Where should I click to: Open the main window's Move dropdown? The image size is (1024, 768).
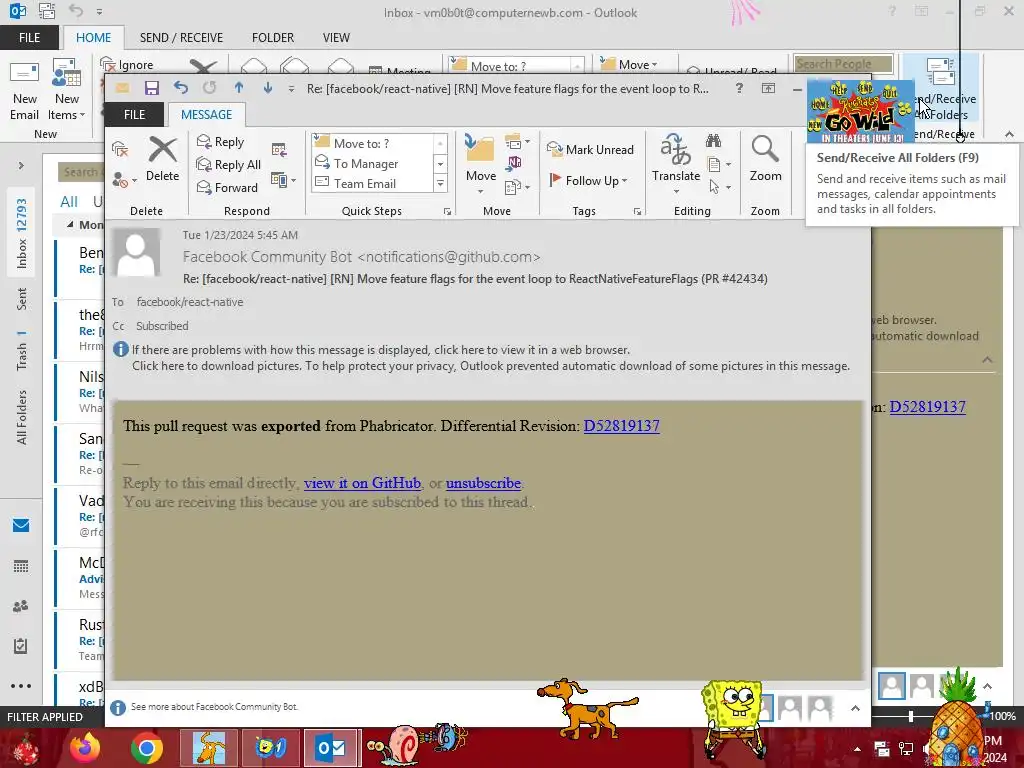coord(628,65)
